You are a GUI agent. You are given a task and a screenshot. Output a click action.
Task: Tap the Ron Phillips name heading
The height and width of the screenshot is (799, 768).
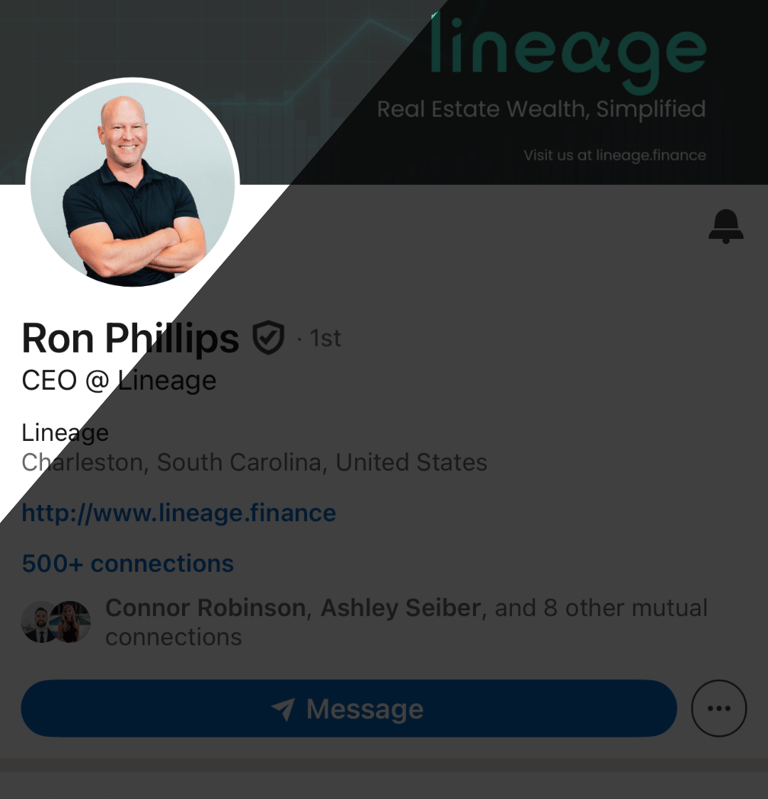[130, 338]
